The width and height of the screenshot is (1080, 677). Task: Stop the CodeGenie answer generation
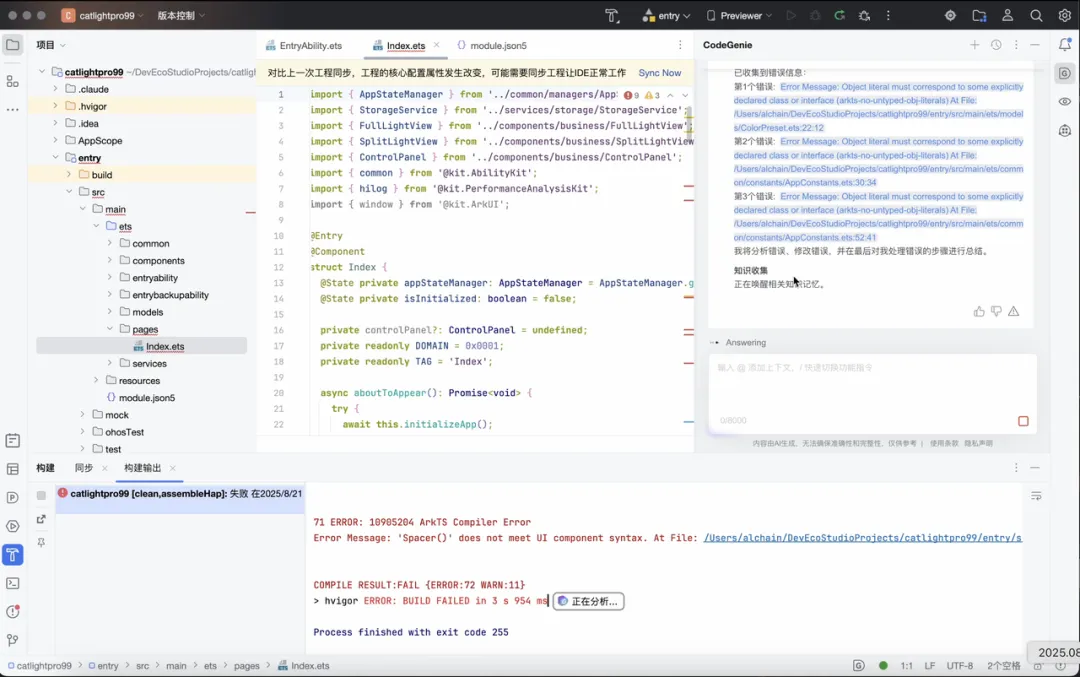[x=1023, y=421]
